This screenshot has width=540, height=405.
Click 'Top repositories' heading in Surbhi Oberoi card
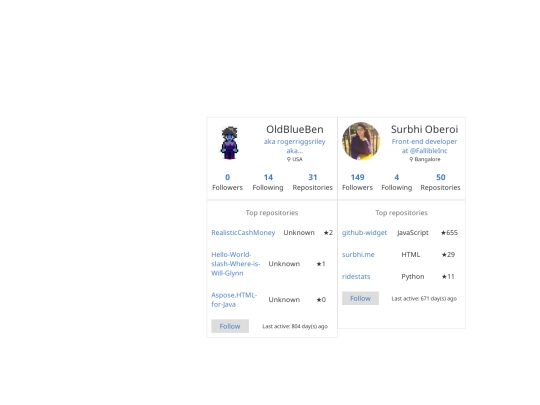tap(402, 213)
